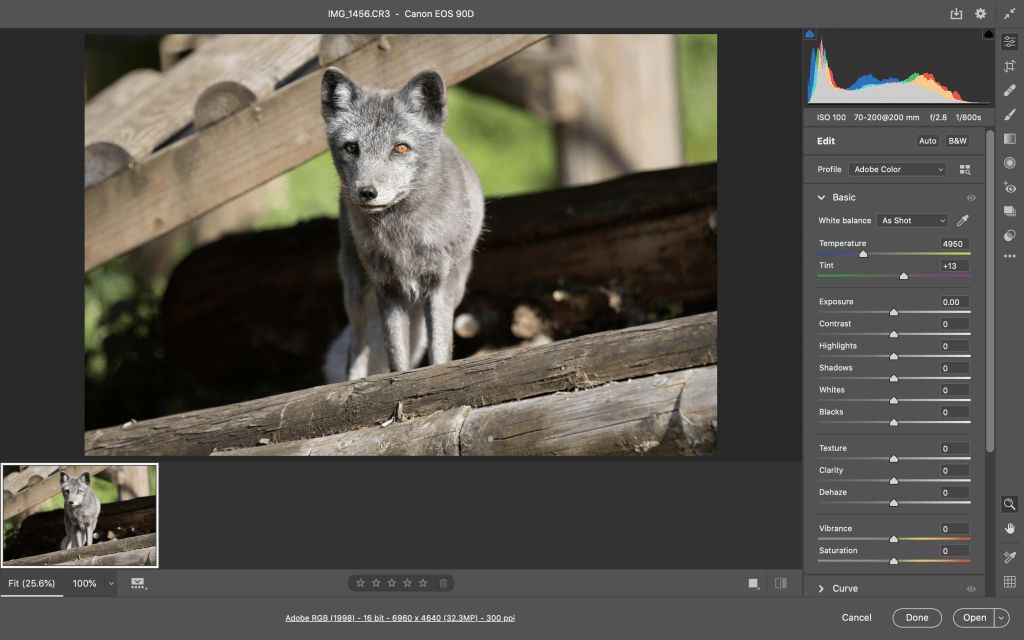Select the Adjustment Brush tool
The height and width of the screenshot is (640, 1024).
point(1010,114)
